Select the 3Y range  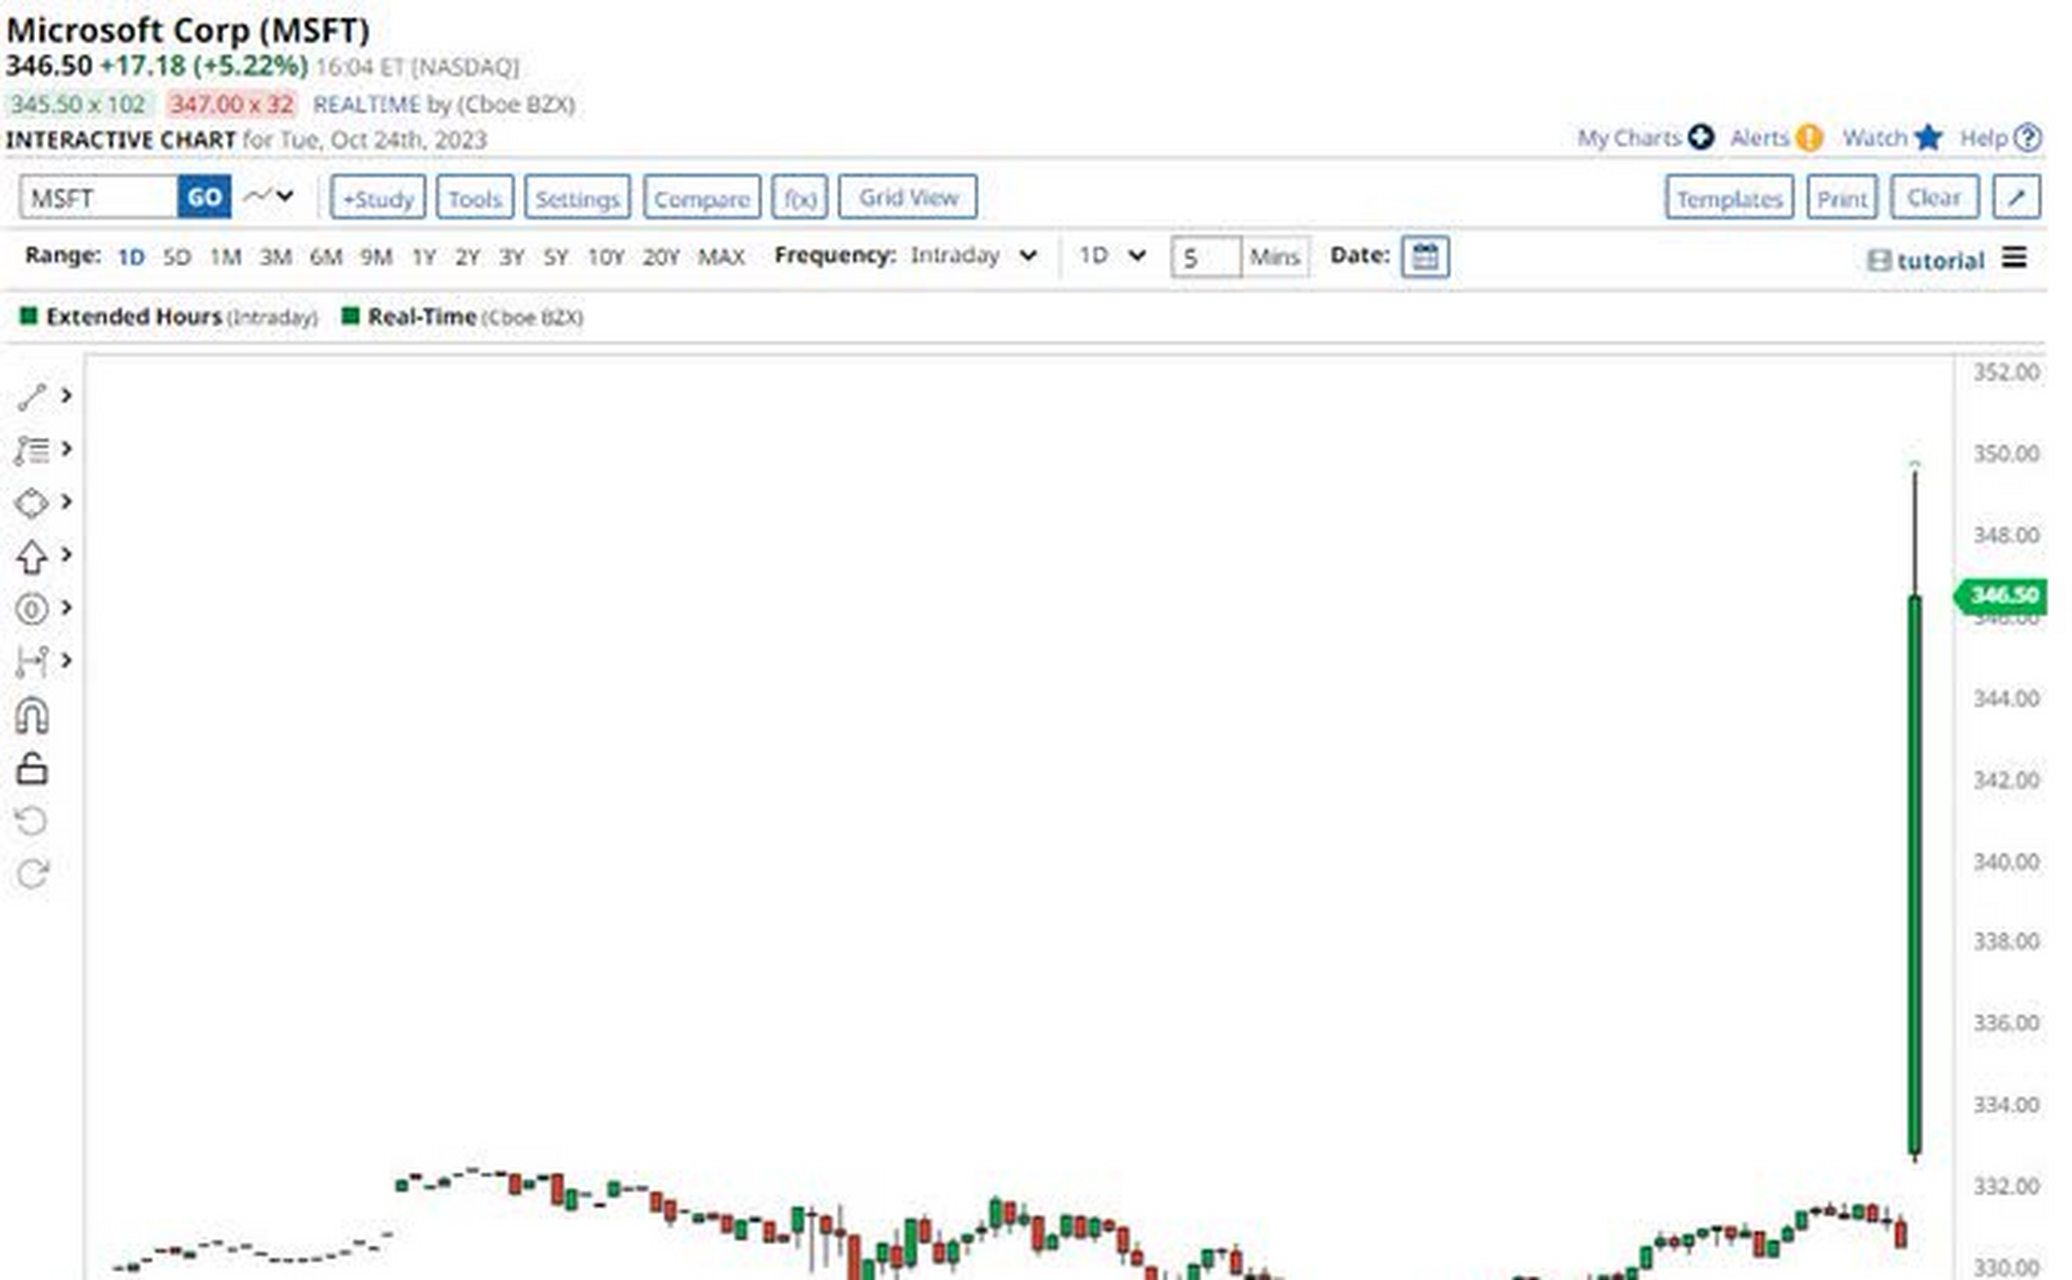(511, 257)
